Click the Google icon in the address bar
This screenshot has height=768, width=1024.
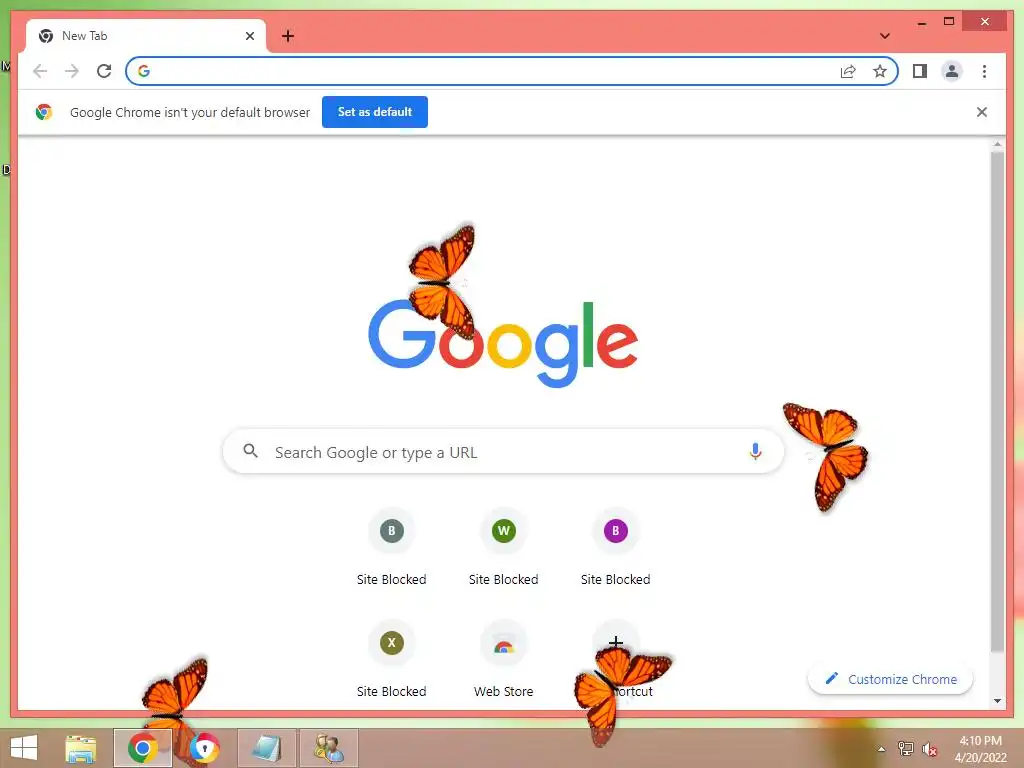[144, 71]
